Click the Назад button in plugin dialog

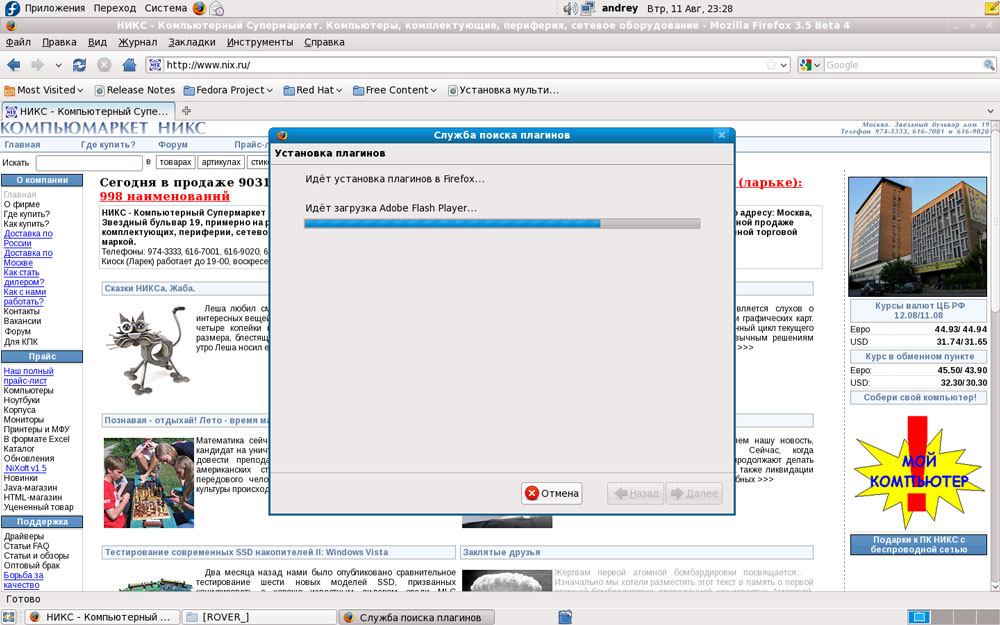click(x=636, y=493)
